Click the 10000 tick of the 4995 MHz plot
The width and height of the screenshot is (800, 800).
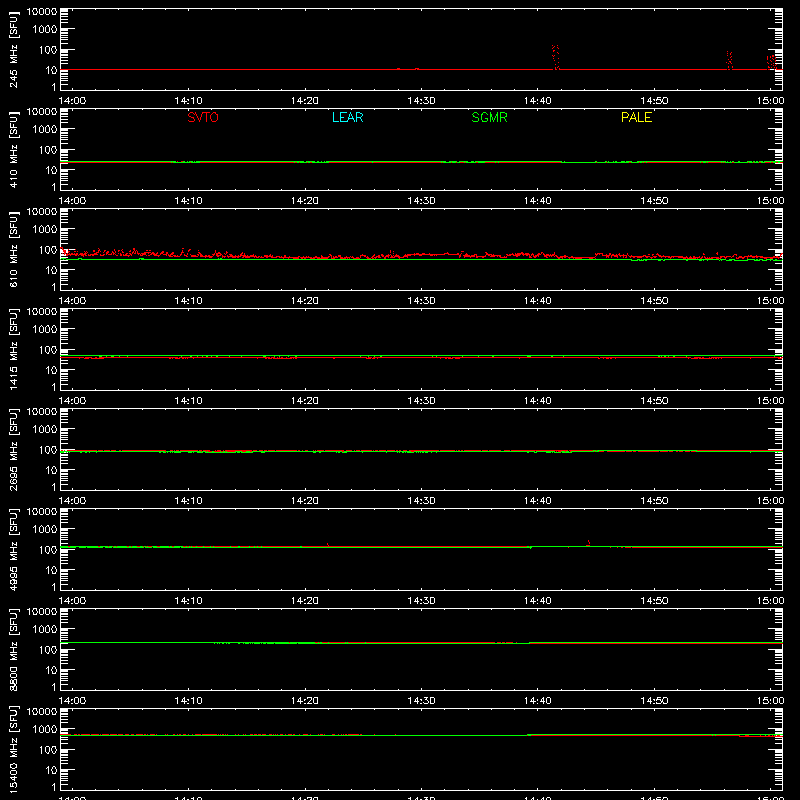[42, 512]
